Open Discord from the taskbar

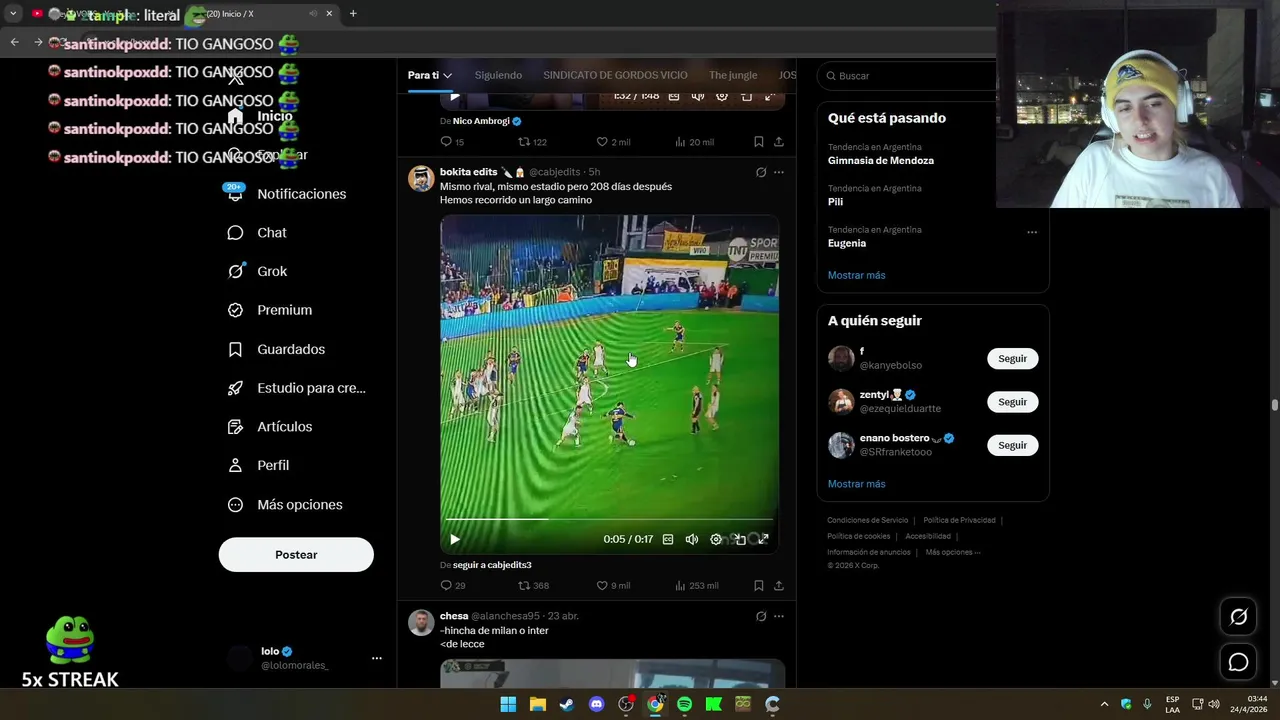597,704
